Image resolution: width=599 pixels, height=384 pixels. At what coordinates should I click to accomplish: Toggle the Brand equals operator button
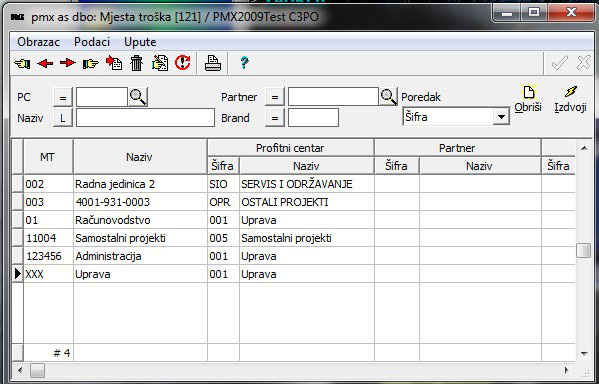tap(275, 118)
